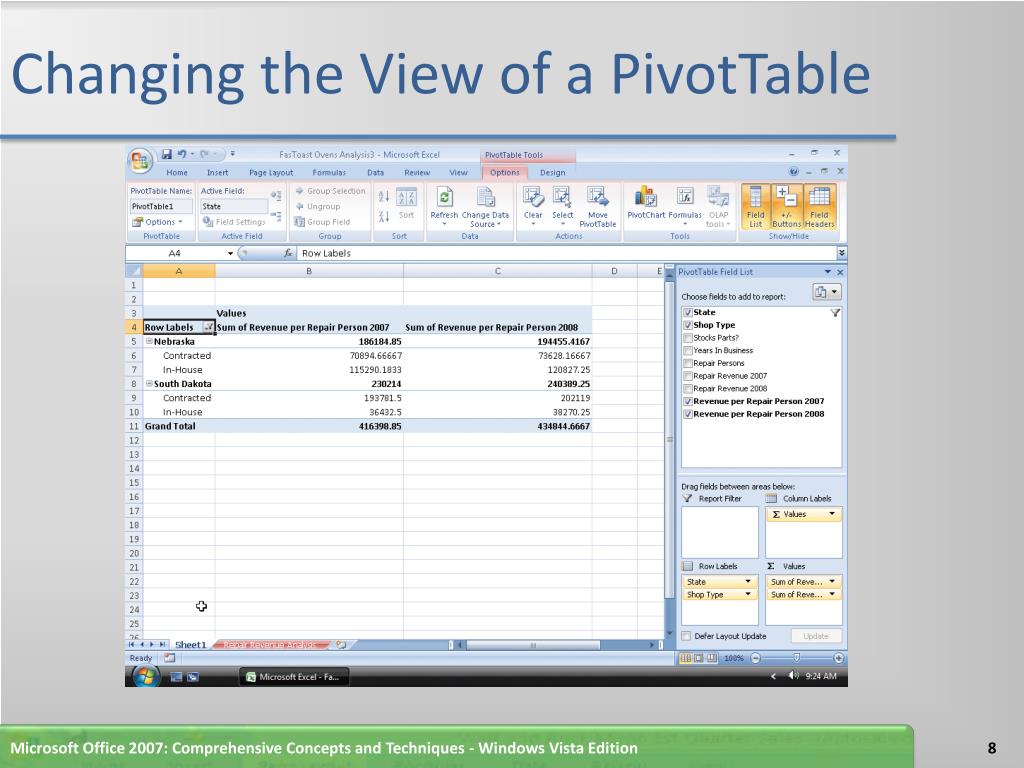The image size is (1024, 768).
Task: Save workbook via Quick Access Toolbar
Action: [x=167, y=154]
